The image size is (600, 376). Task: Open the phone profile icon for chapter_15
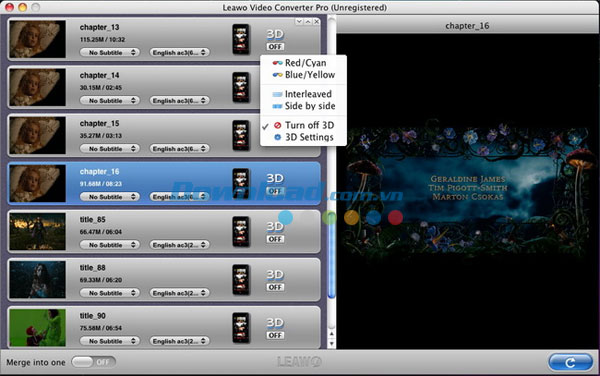pos(241,135)
